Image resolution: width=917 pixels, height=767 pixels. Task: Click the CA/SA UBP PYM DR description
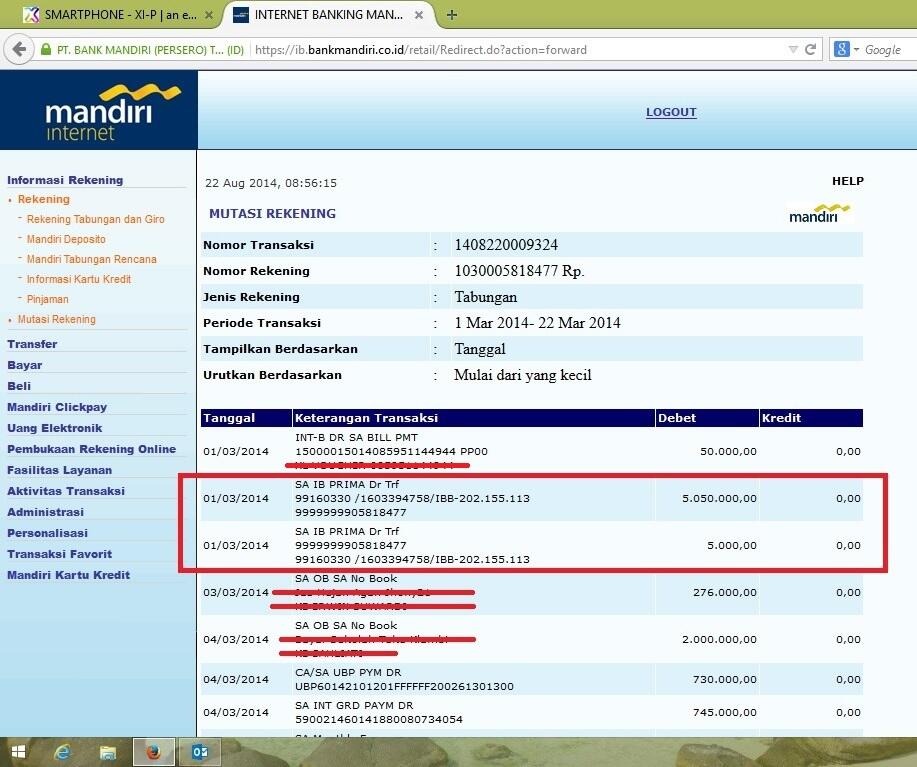tap(348, 672)
